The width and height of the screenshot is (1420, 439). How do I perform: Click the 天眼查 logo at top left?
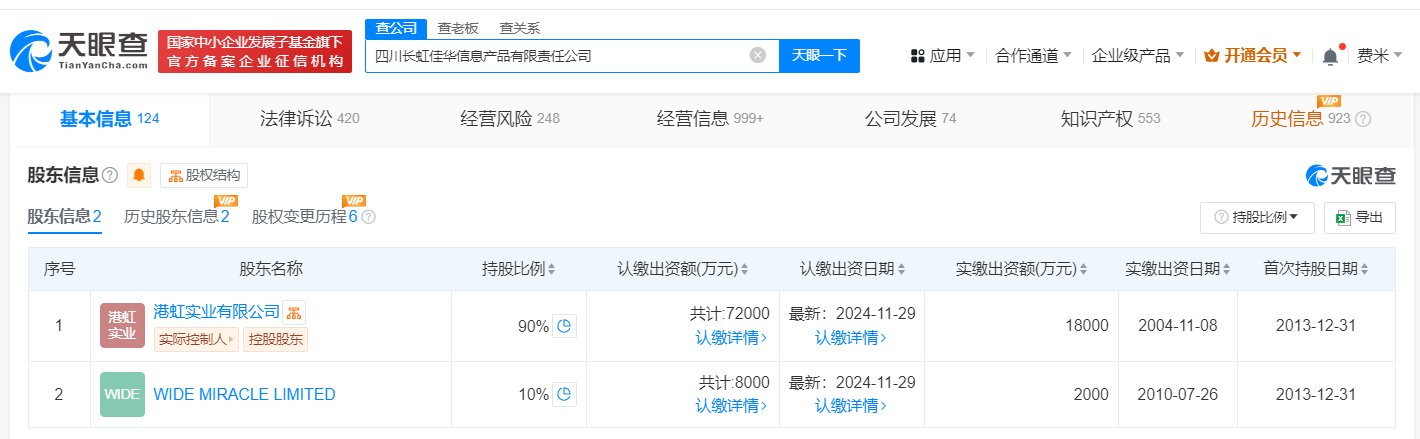coord(80,50)
